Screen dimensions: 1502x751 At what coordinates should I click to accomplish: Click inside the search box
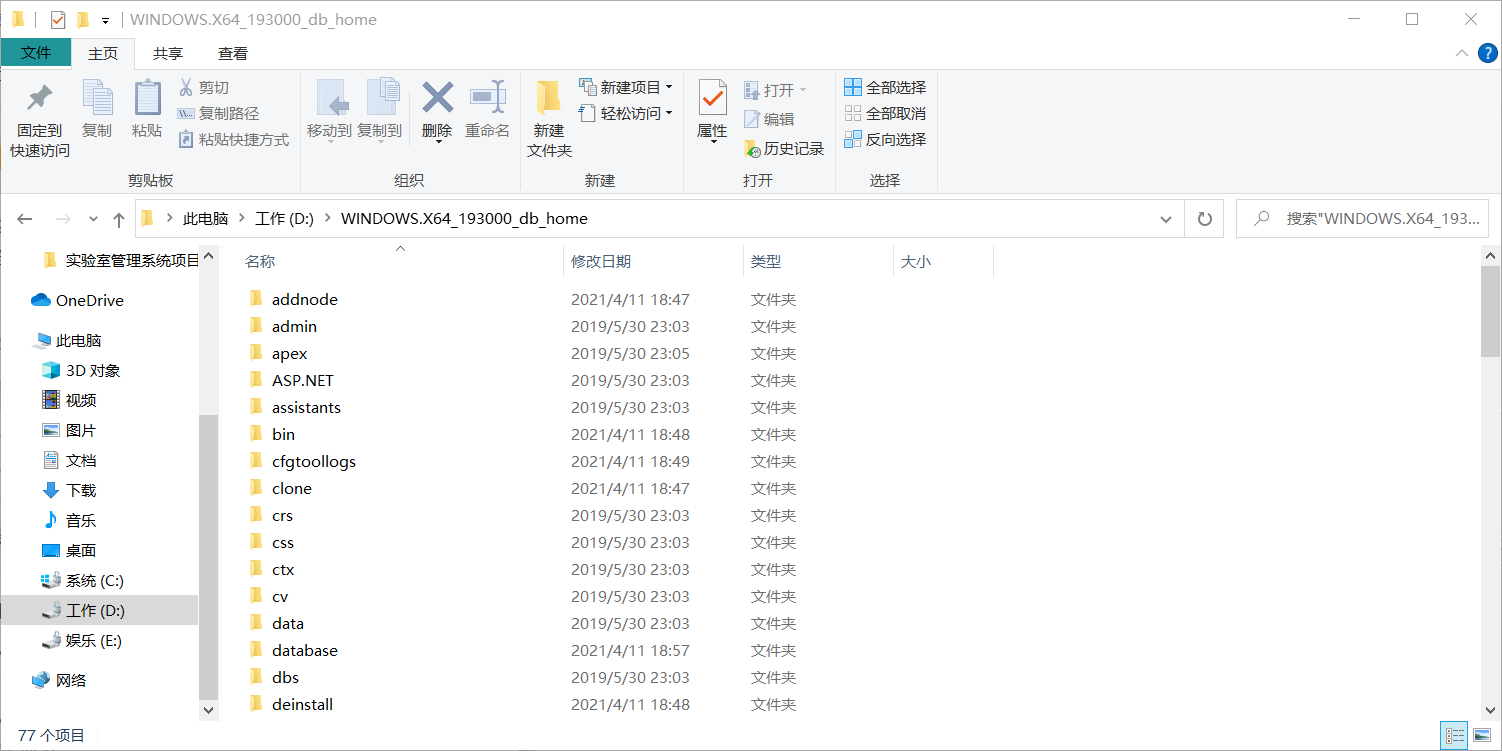click(1360, 218)
